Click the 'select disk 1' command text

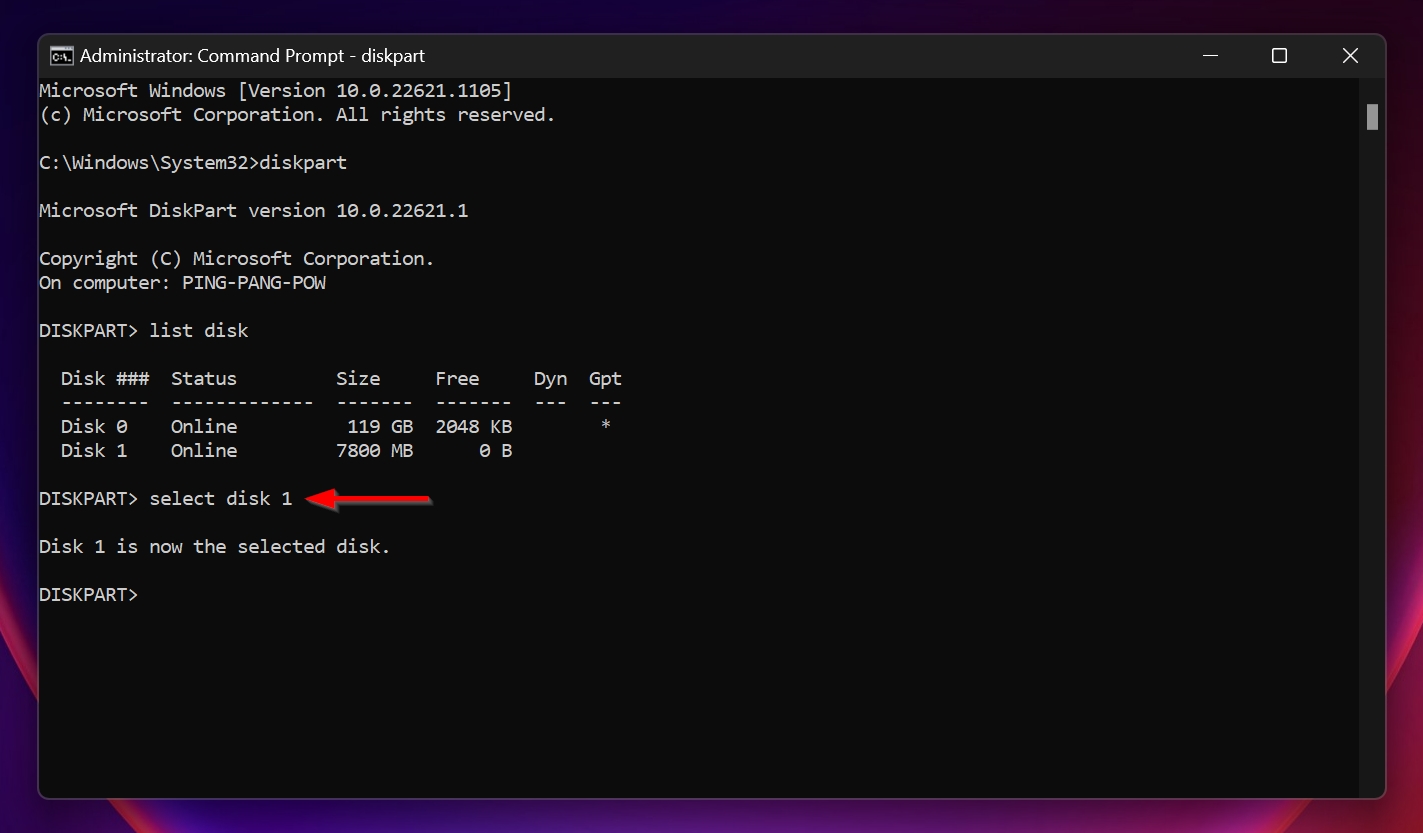pyautogui.click(x=221, y=499)
